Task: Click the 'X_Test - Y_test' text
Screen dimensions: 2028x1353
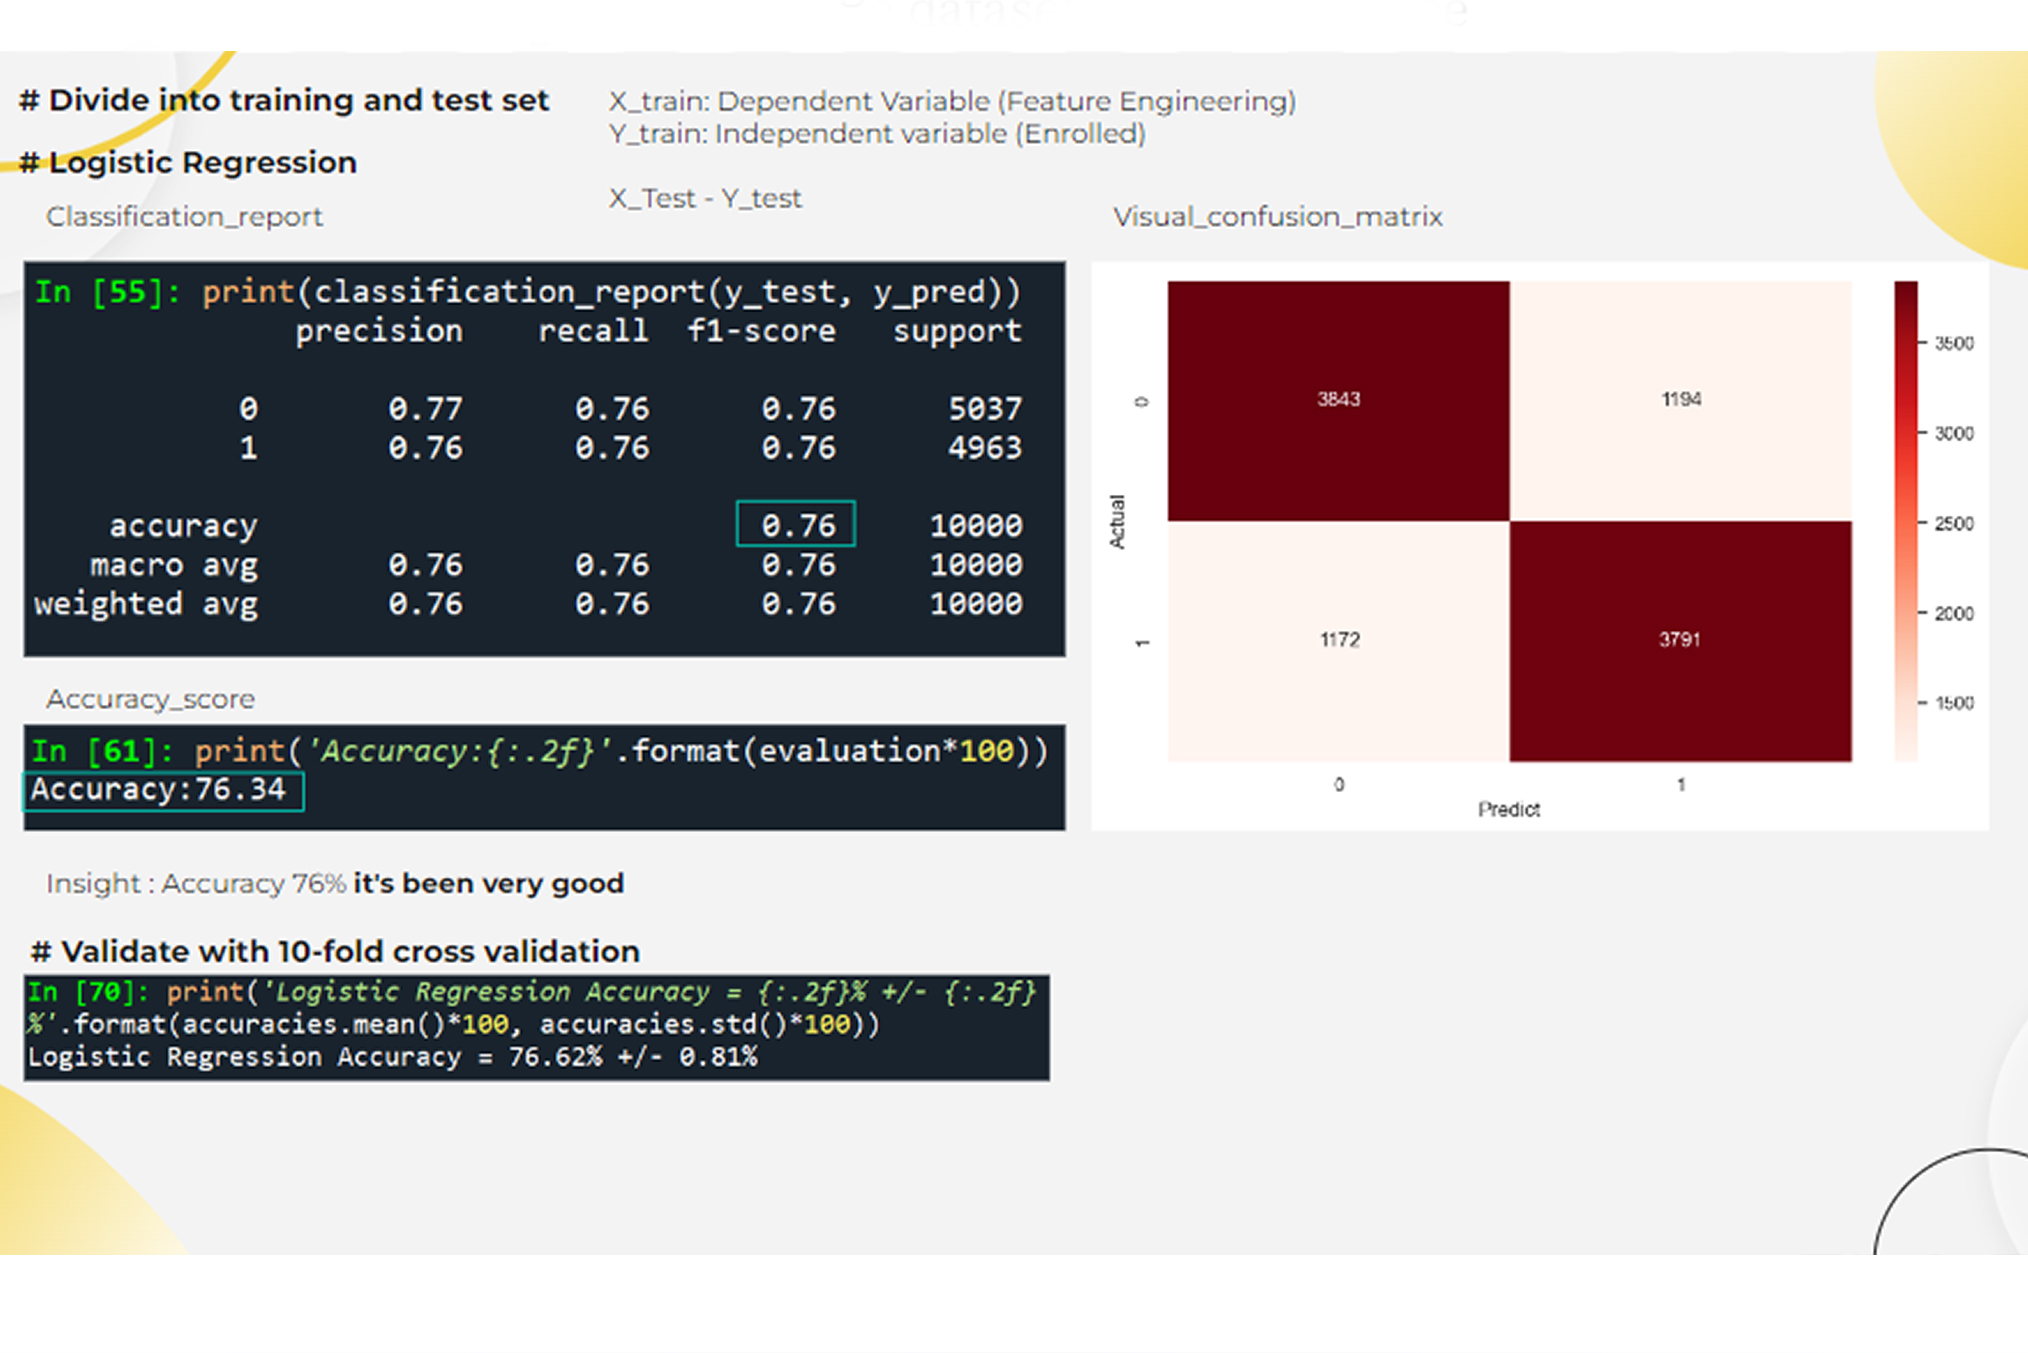Action: click(705, 198)
